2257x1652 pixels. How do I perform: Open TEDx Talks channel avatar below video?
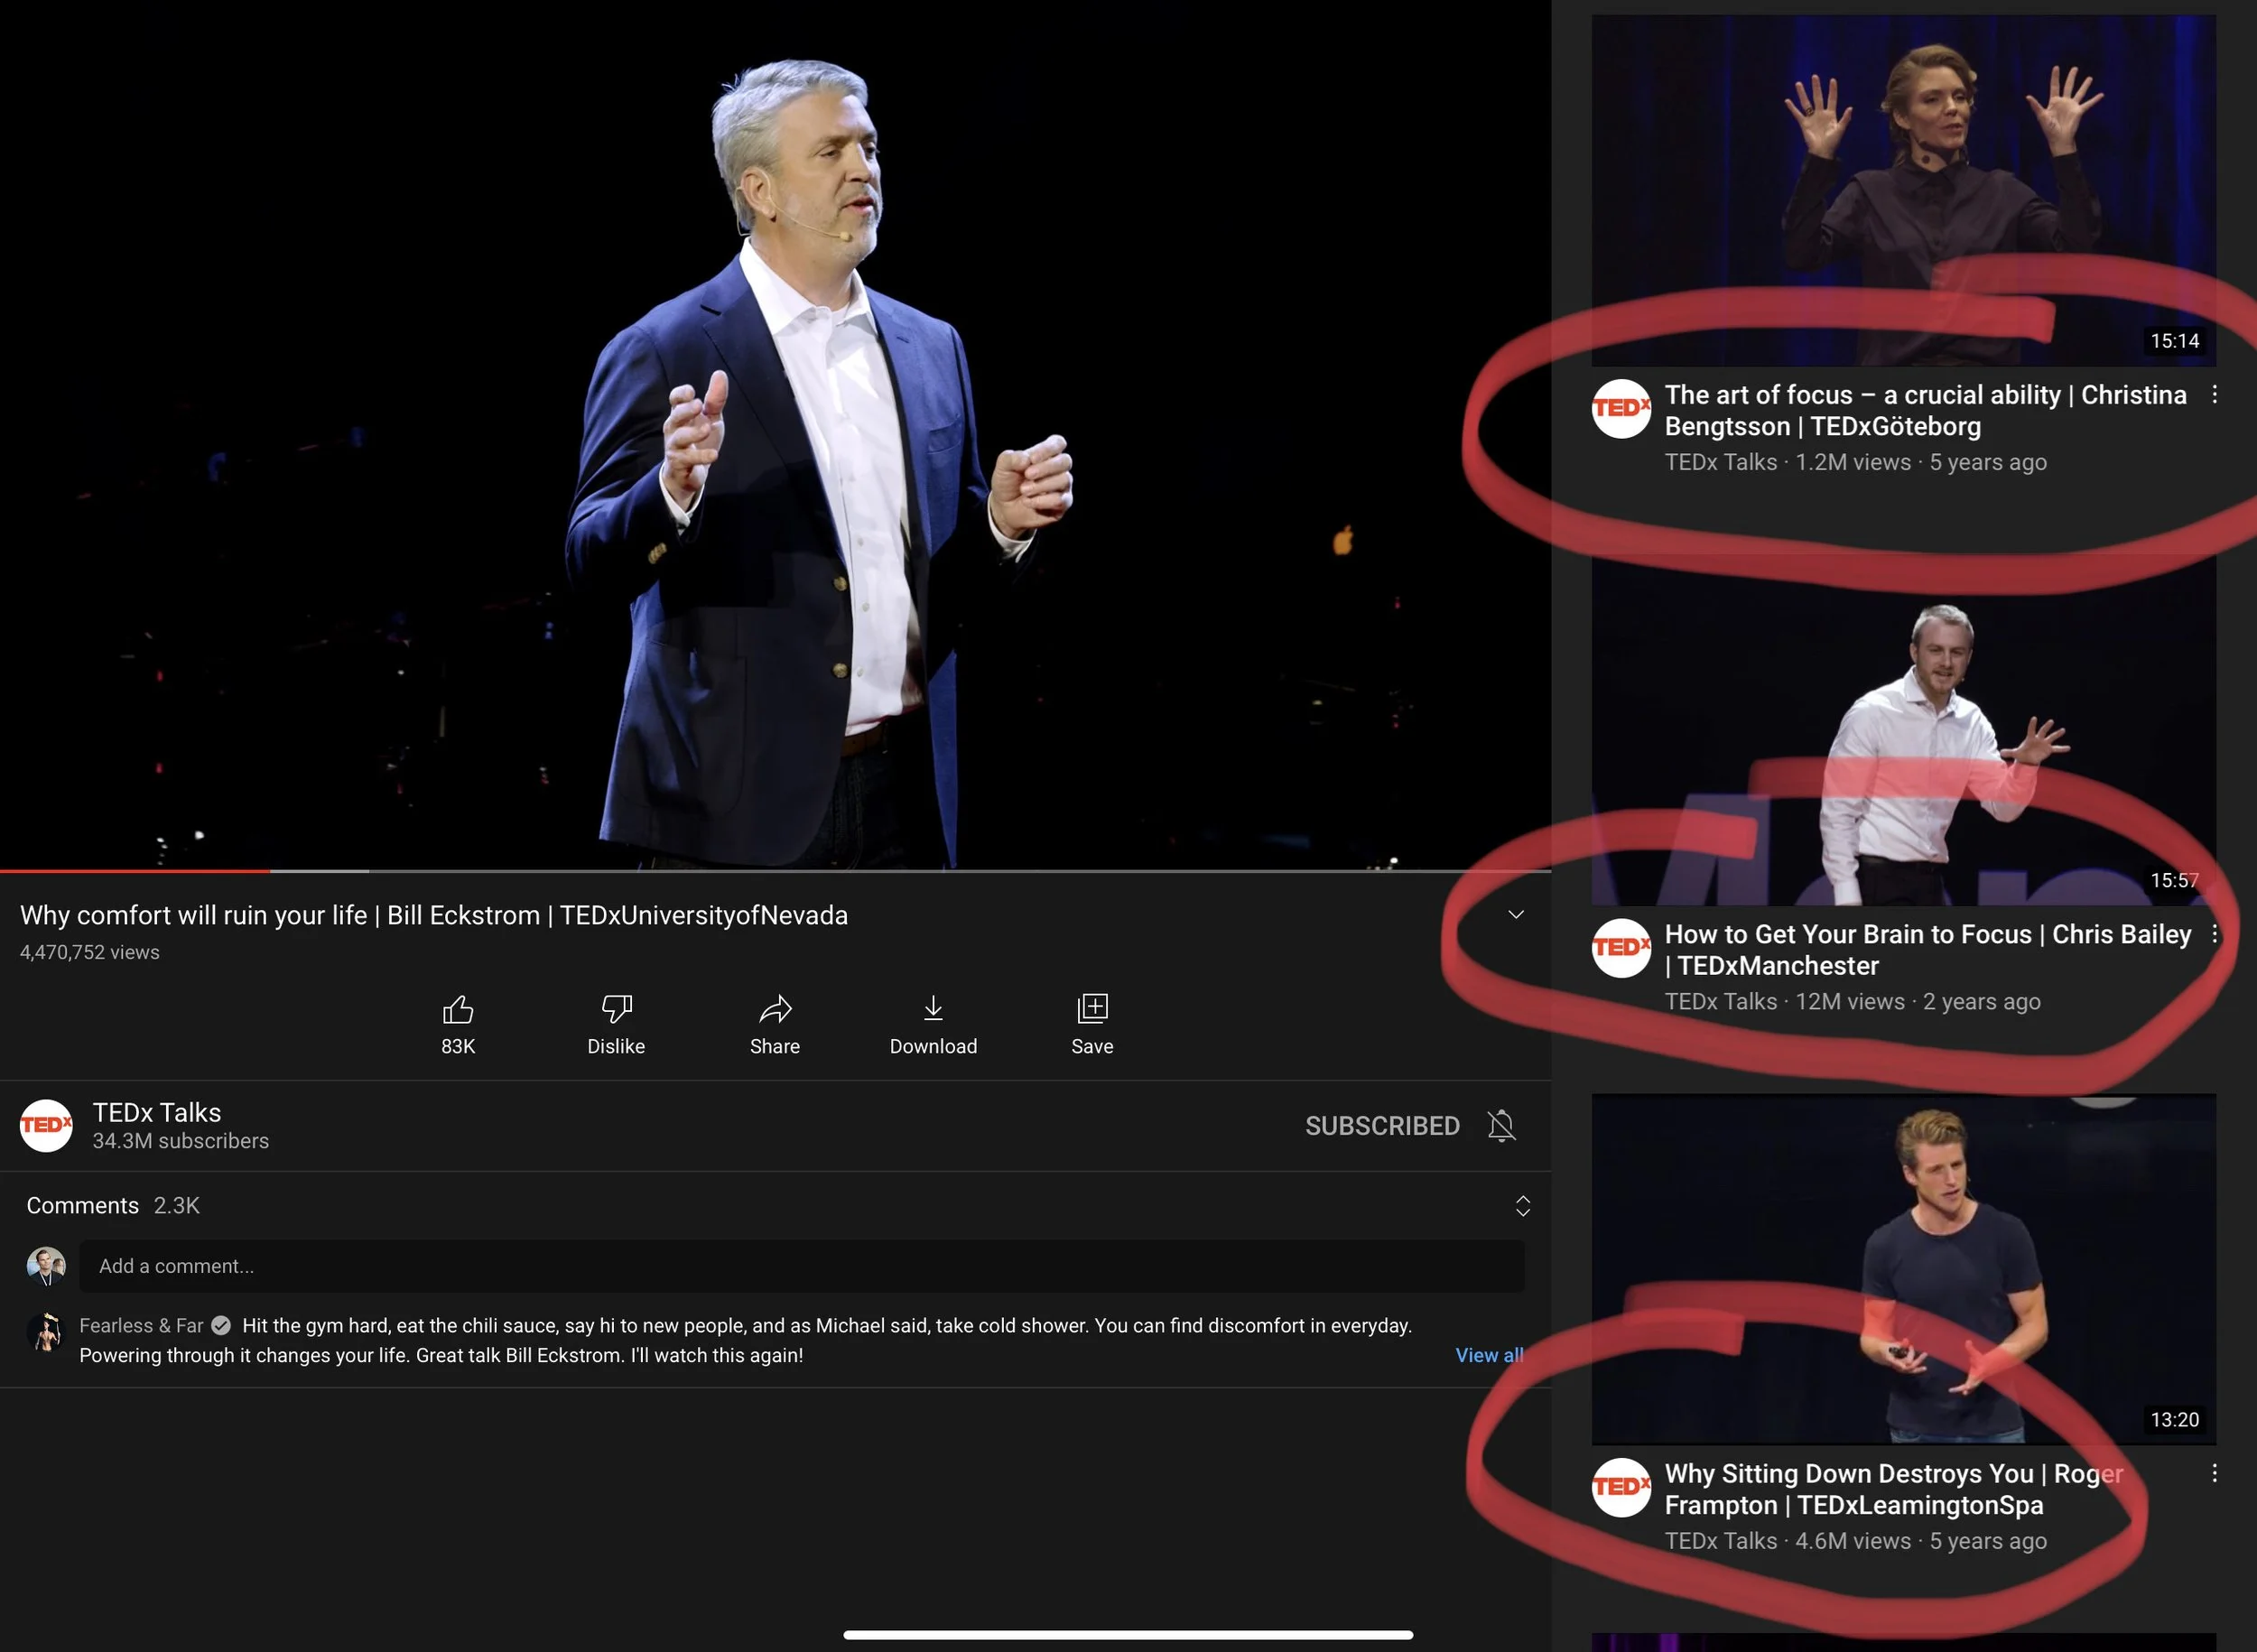point(46,1125)
